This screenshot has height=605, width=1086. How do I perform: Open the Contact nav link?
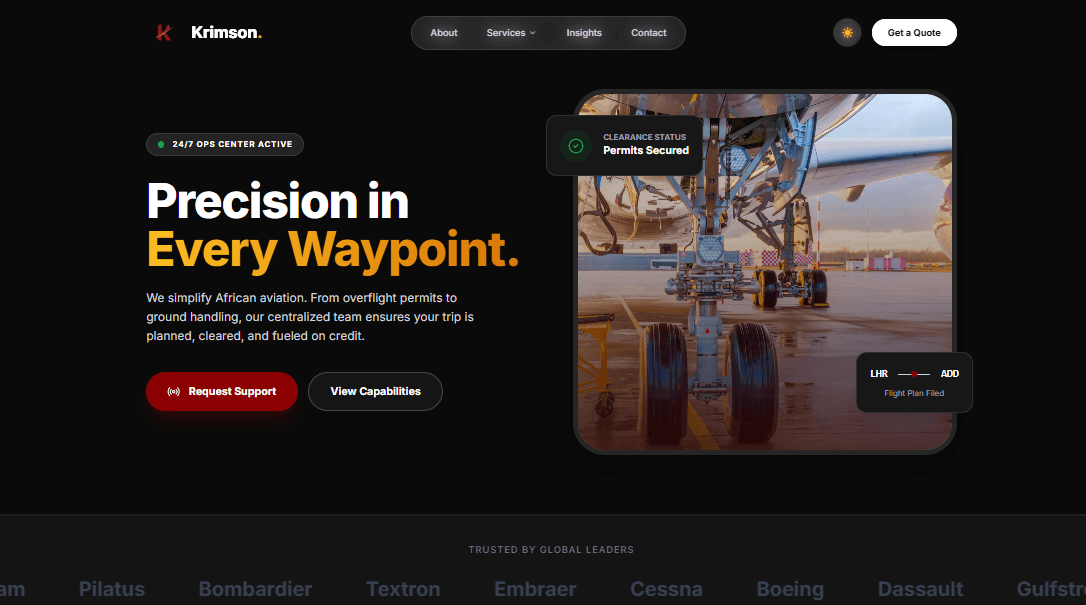click(x=648, y=33)
